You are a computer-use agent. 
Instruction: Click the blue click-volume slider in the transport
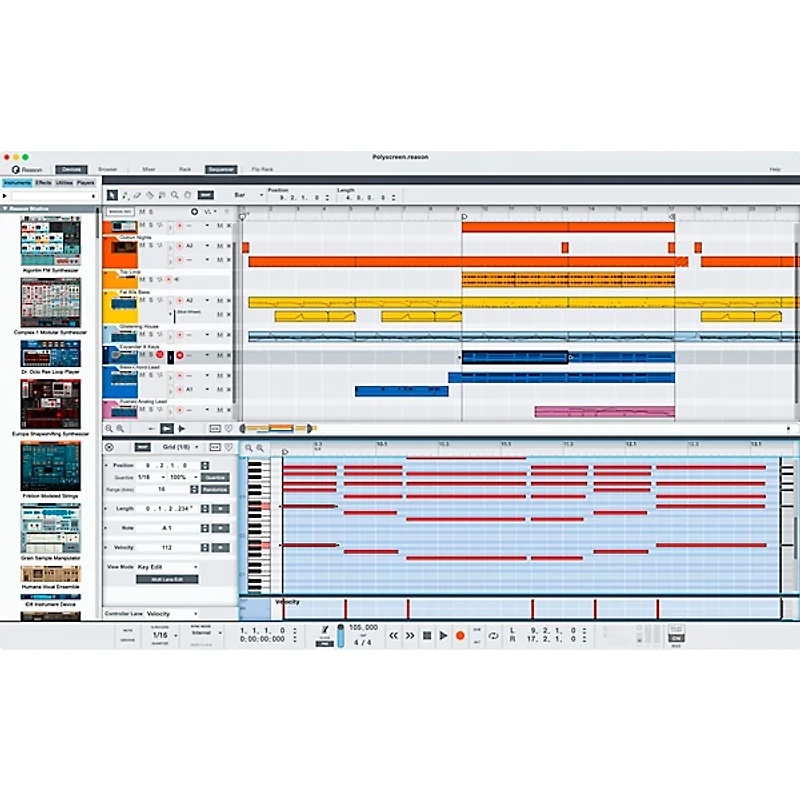341,636
